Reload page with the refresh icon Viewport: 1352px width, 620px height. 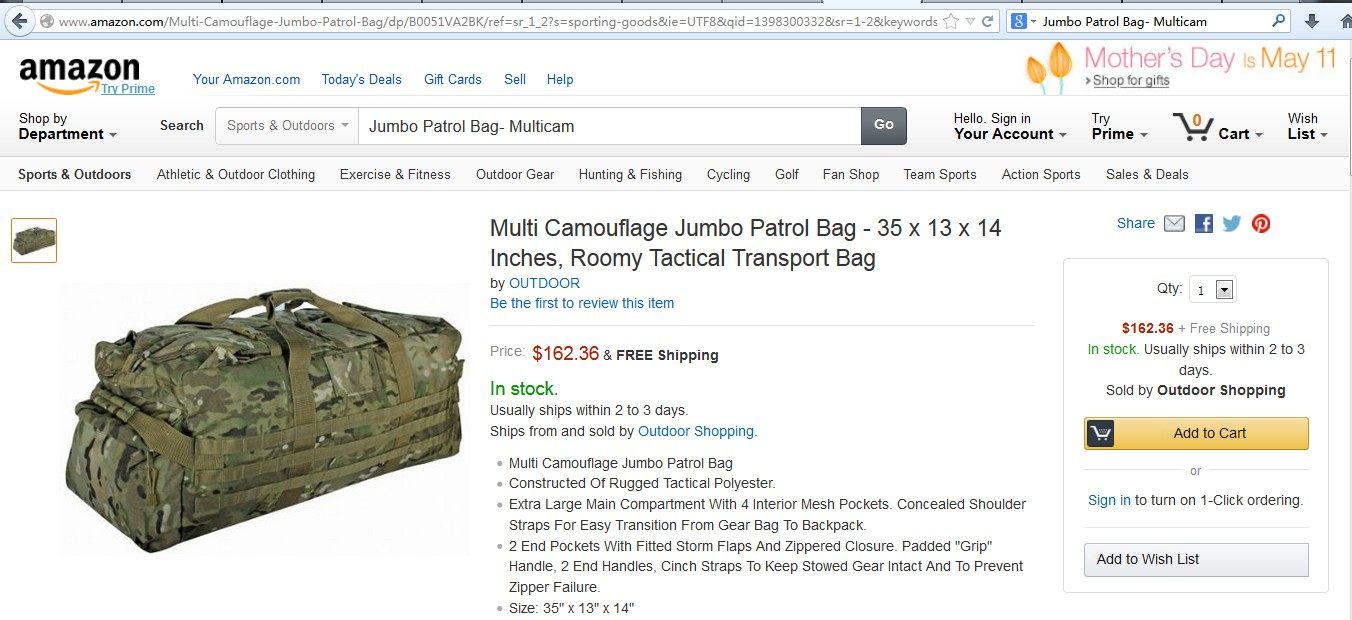987,21
